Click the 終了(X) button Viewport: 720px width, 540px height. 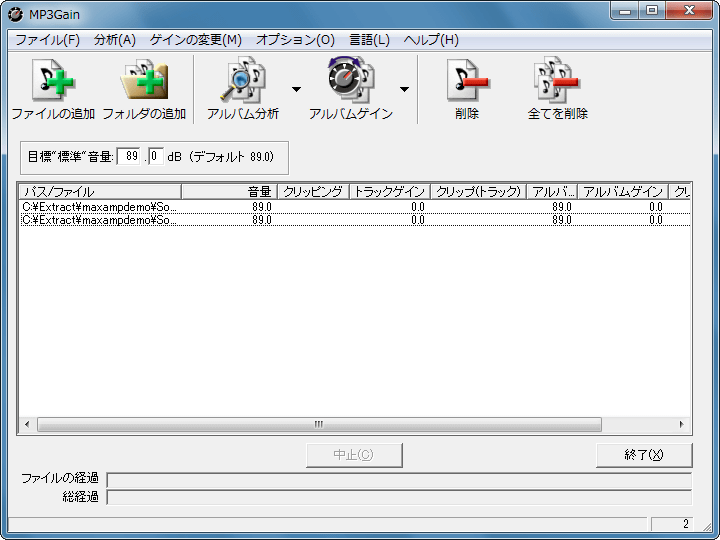644,455
